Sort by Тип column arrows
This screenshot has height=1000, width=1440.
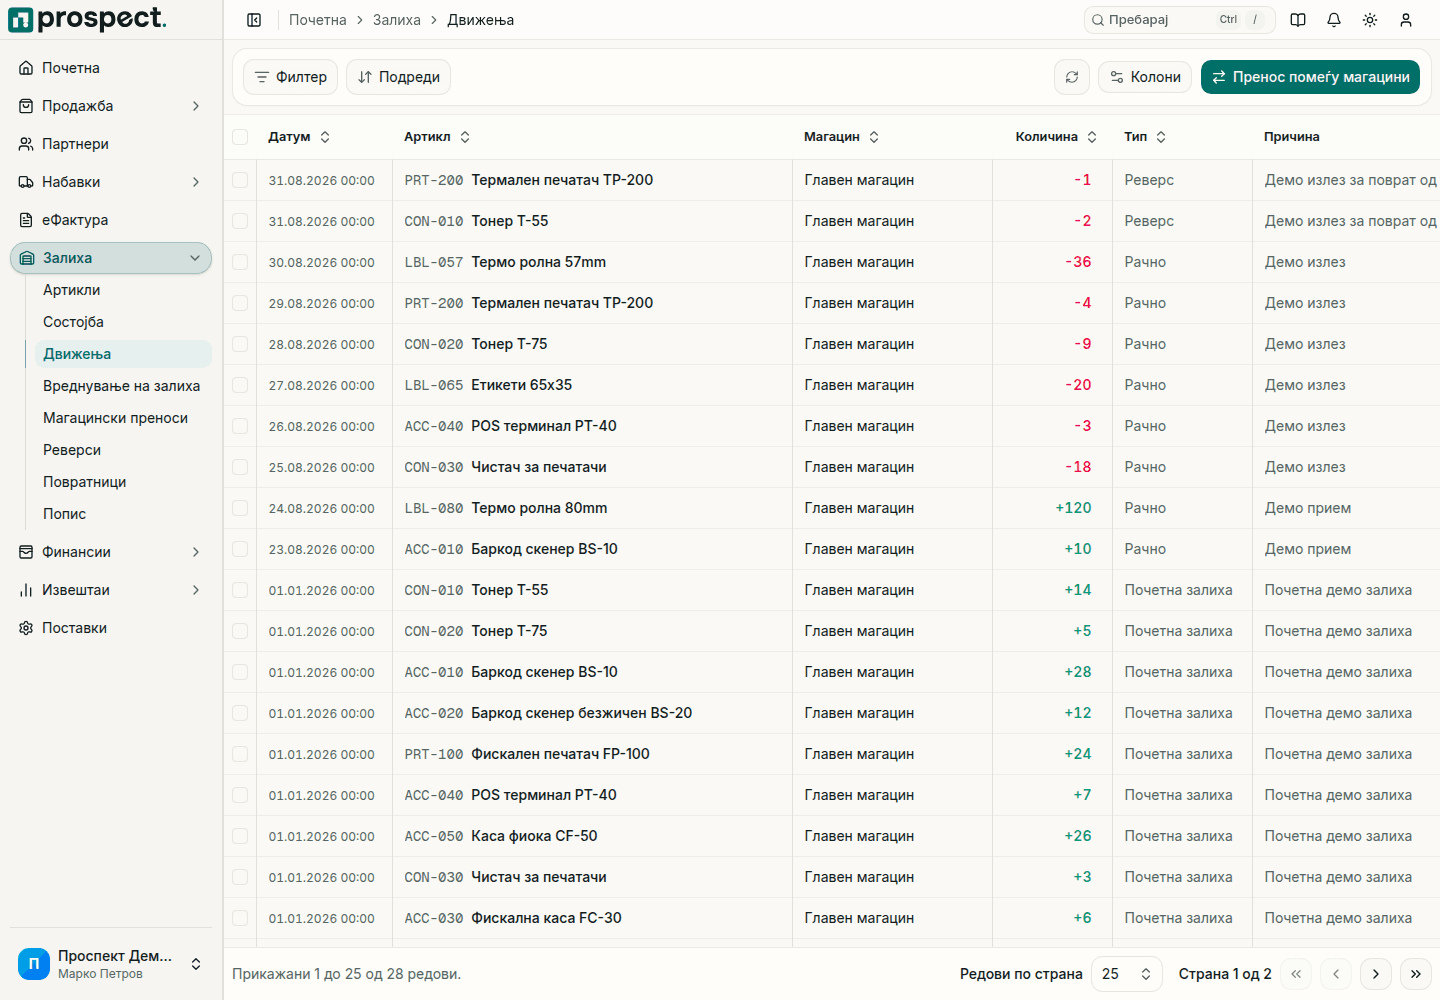[1161, 137]
